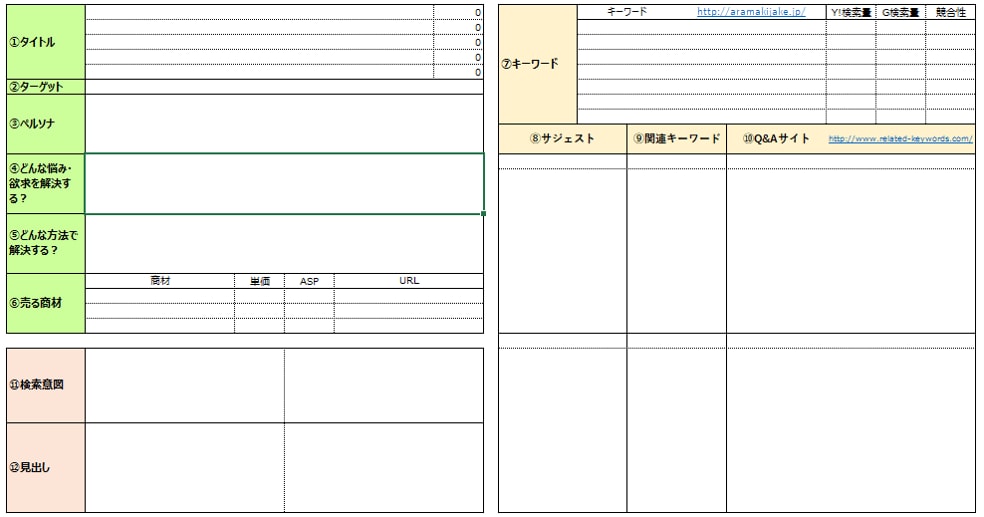The width and height of the screenshot is (984, 517).
Task: Select the ⑩Q&Aサイト header text
Action: click(x=776, y=139)
